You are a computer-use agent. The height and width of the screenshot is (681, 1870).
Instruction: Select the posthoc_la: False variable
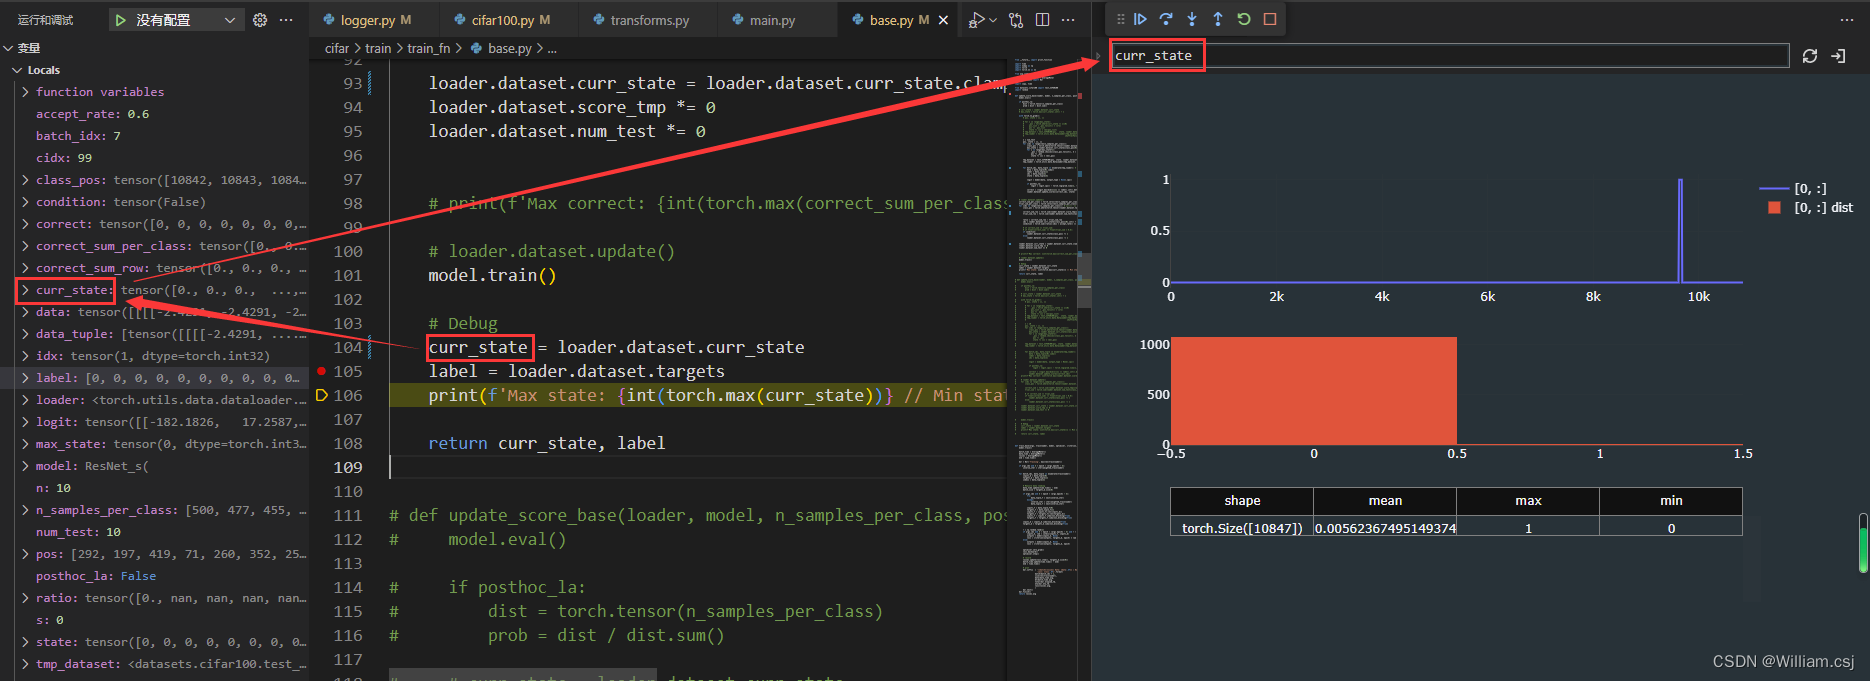coord(96,576)
